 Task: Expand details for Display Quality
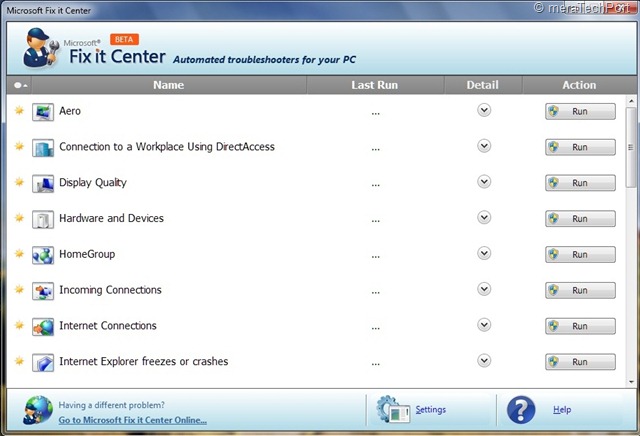click(484, 182)
